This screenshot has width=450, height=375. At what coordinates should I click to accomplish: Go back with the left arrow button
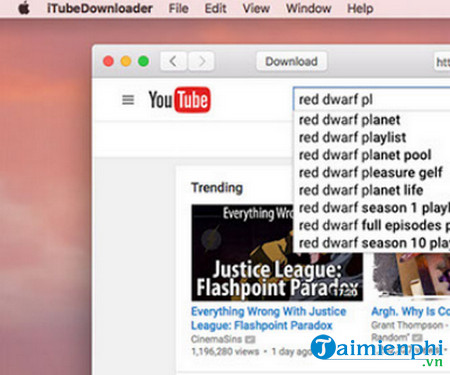click(x=173, y=61)
